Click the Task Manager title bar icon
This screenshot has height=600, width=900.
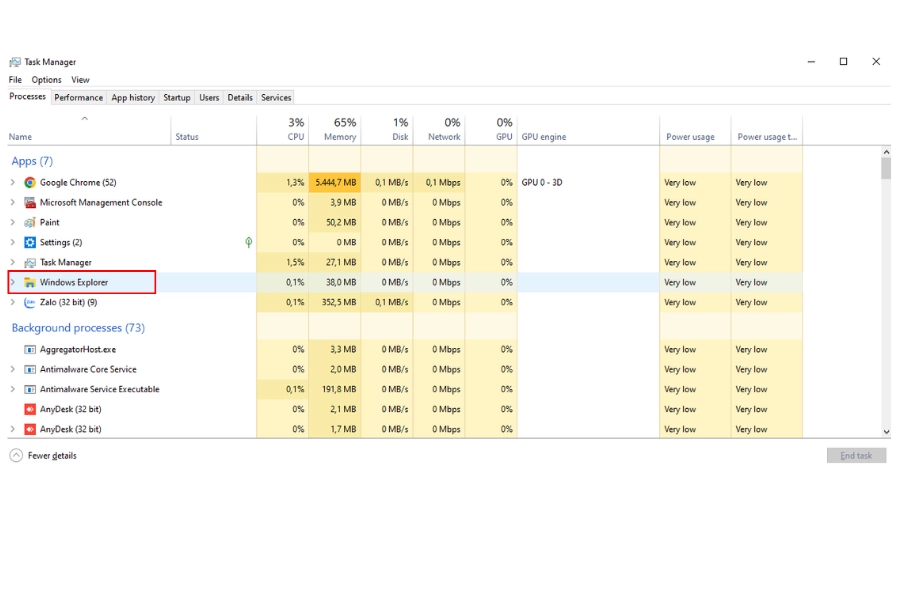click(x=15, y=62)
